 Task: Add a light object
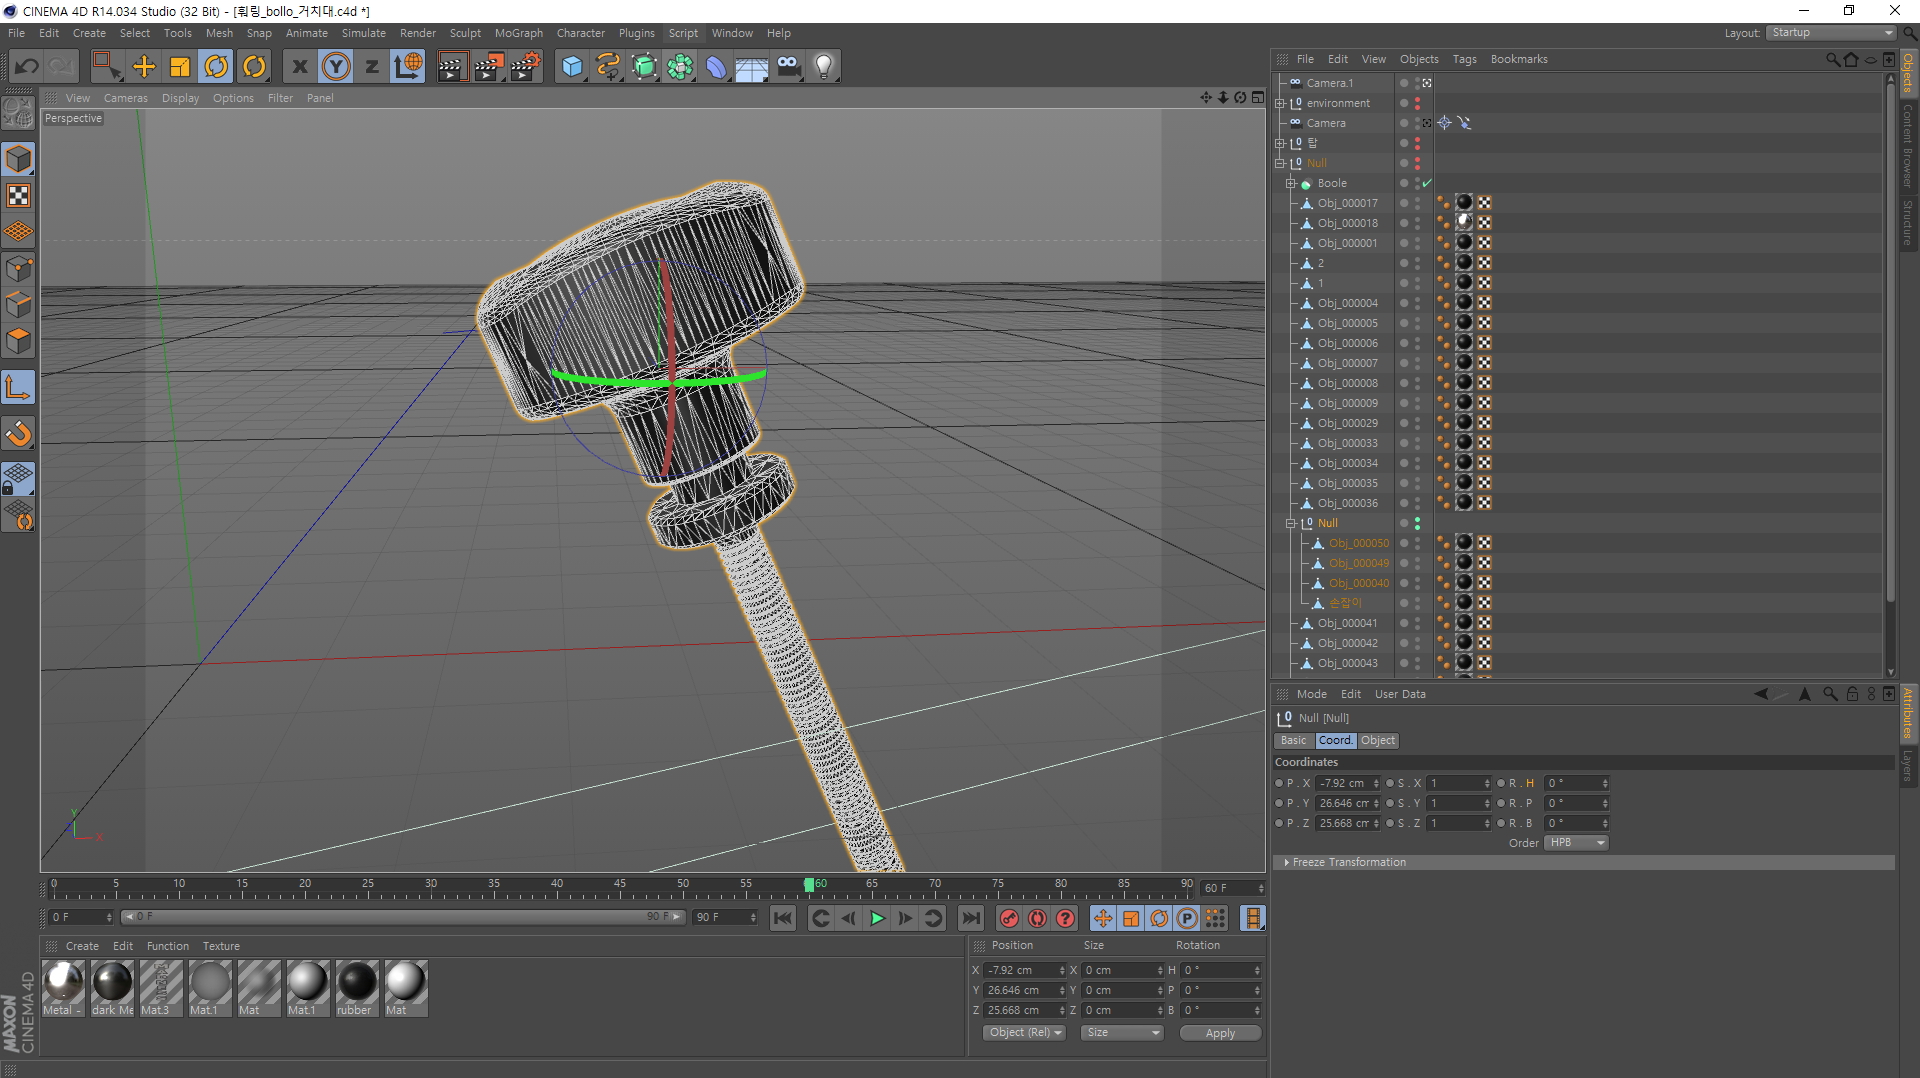point(824,67)
